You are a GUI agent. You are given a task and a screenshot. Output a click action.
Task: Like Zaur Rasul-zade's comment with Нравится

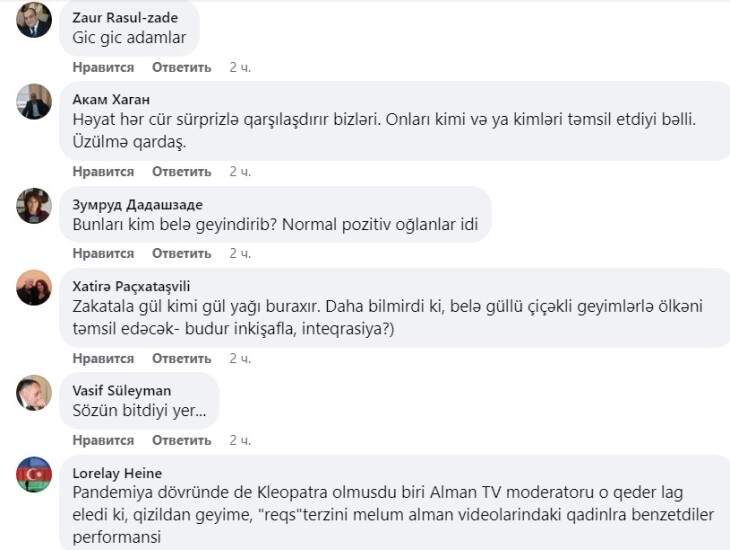[103, 67]
